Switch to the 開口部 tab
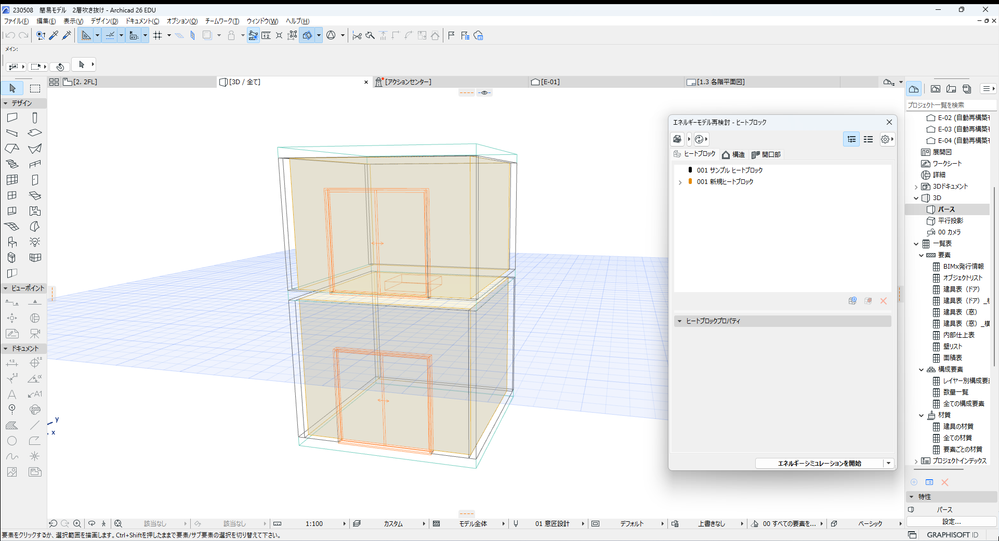Viewport: 999px width, 541px height. point(765,155)
